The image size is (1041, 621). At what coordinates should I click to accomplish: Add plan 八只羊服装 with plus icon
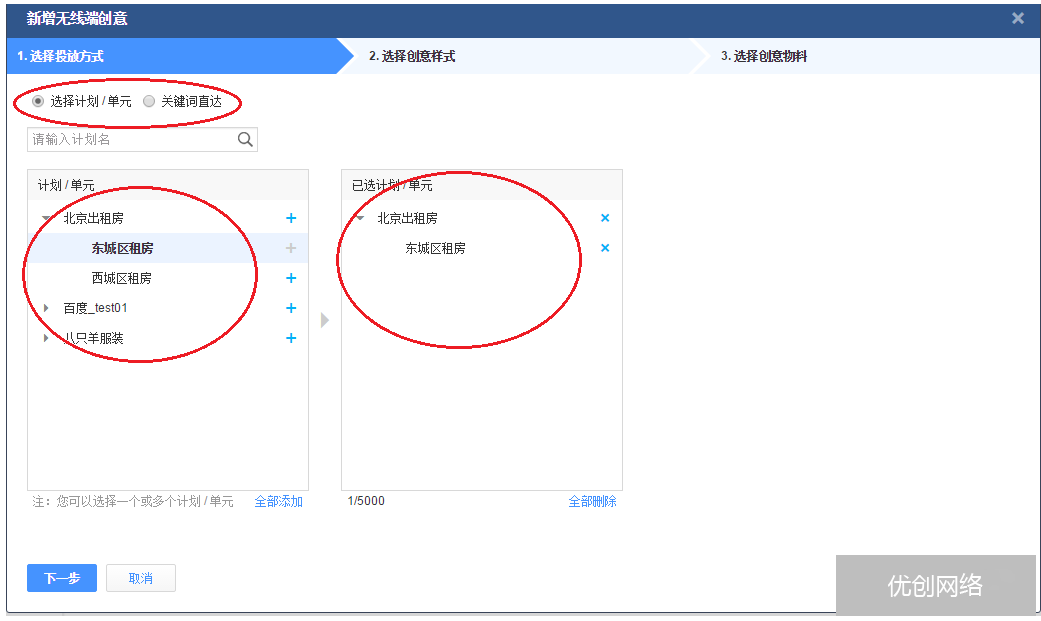291,338
